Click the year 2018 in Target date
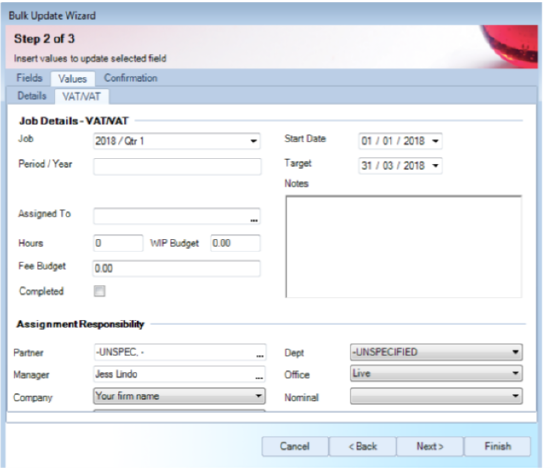This screenshot has width=550, height=468. [414, 166]
